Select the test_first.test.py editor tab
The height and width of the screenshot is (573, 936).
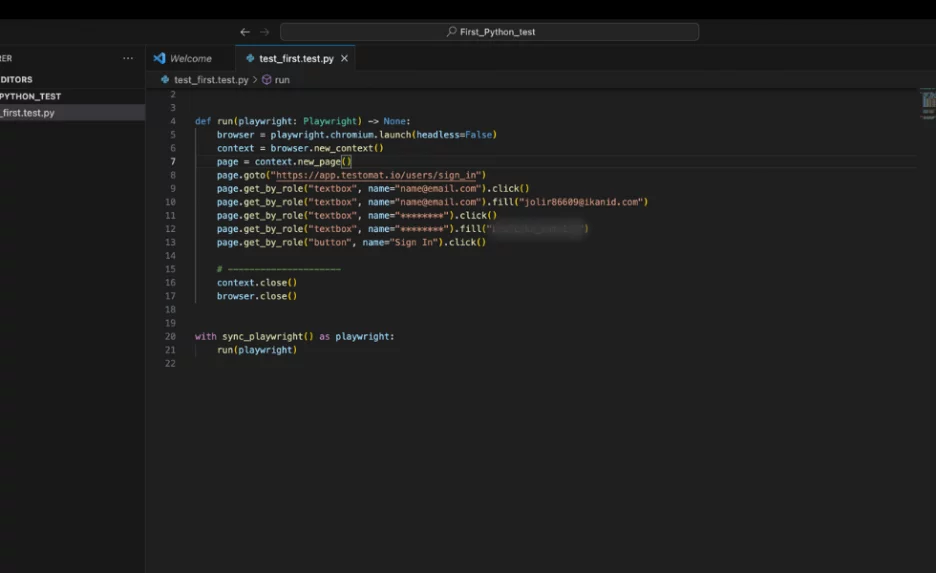pos(295,59)
